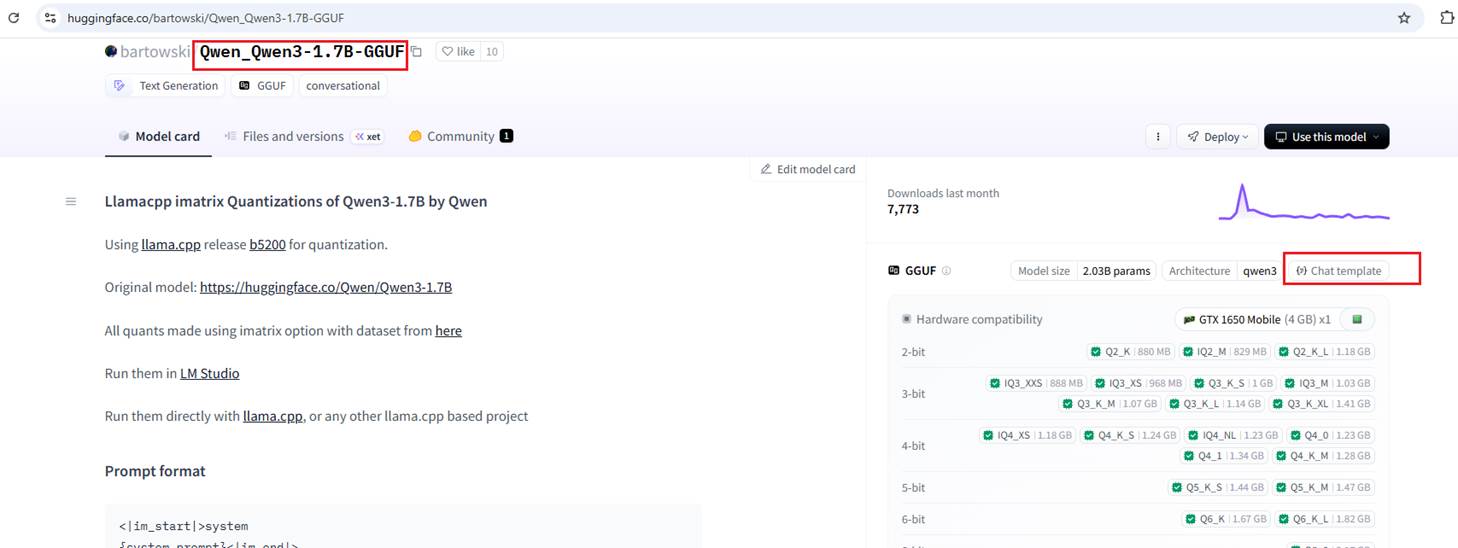The height and width of the screenshot is (548, 1458).
Task: Reload the page with the browser refresh icon
Action: coord(14,18)
